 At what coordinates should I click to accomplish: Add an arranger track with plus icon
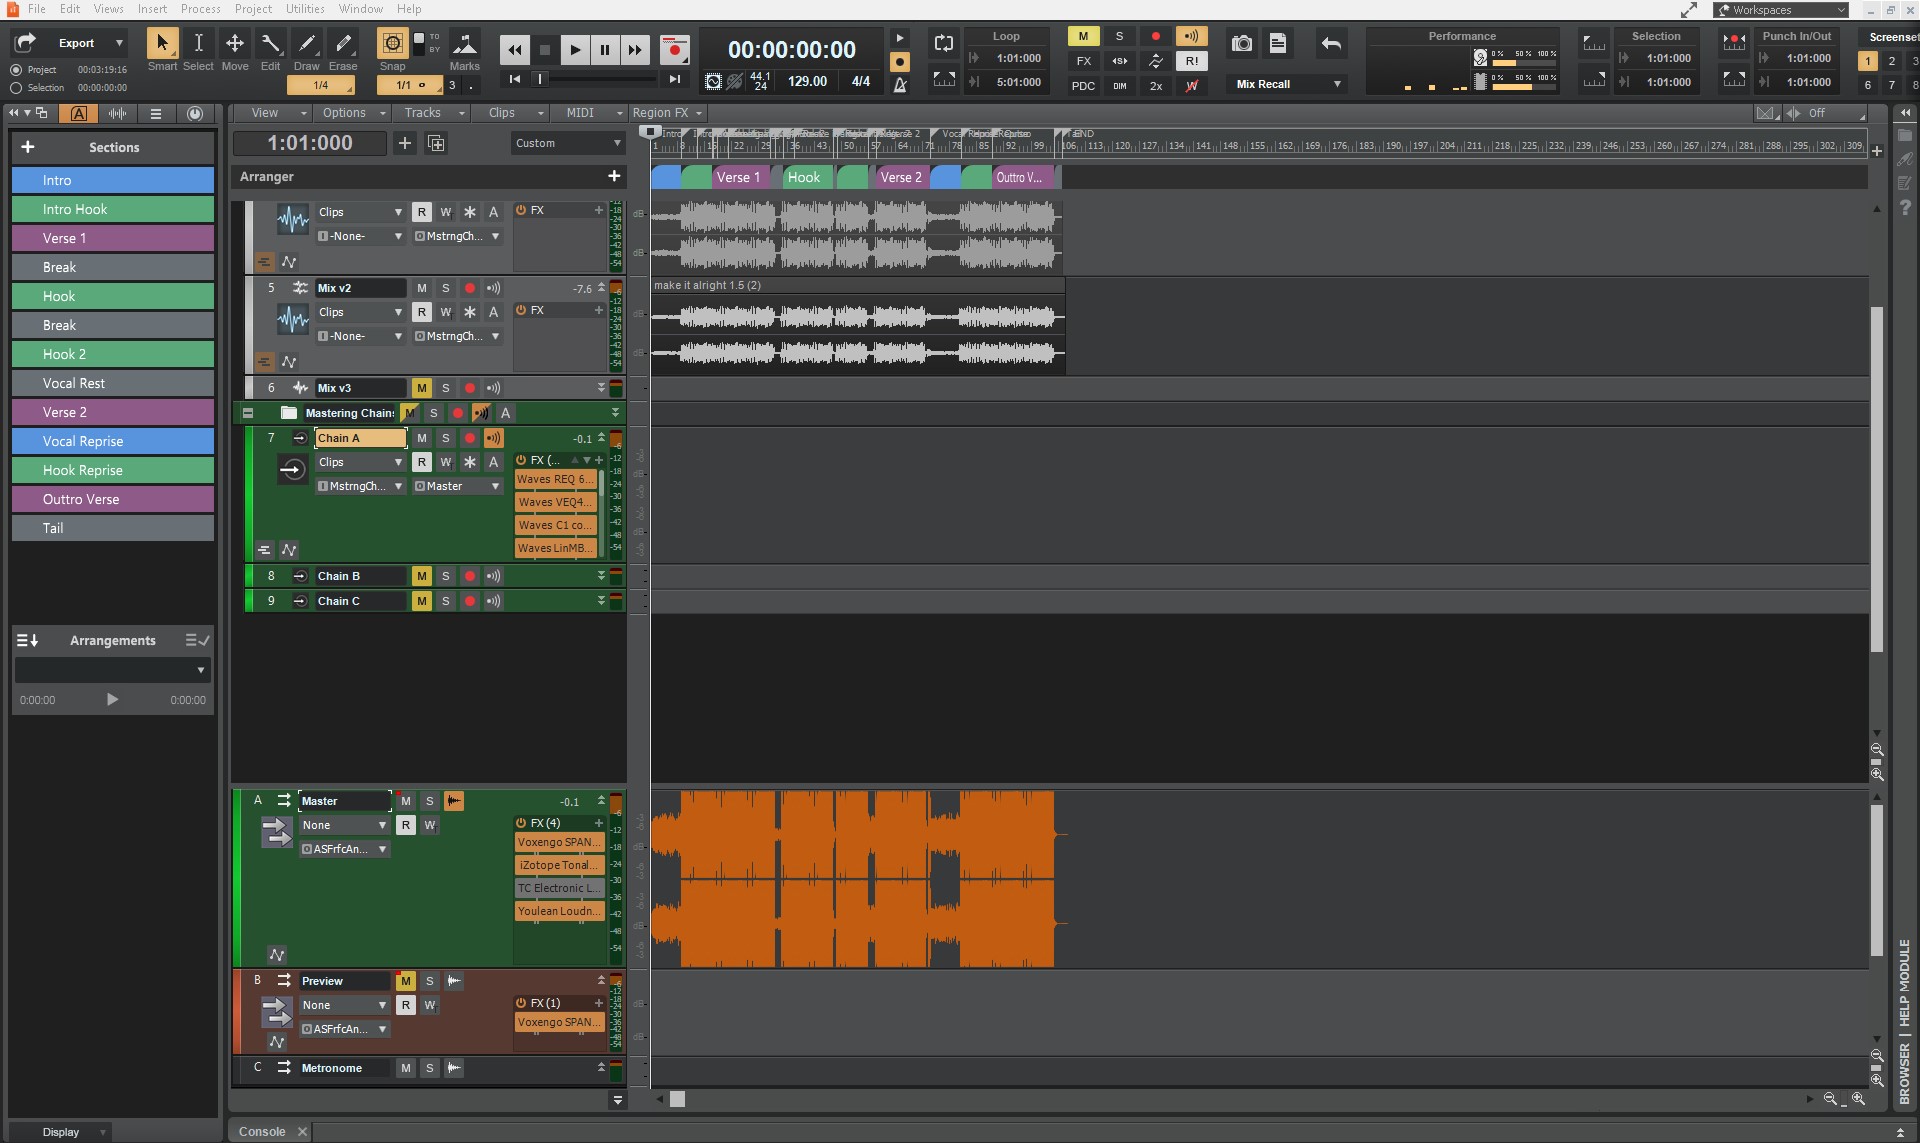click(614, 176)
